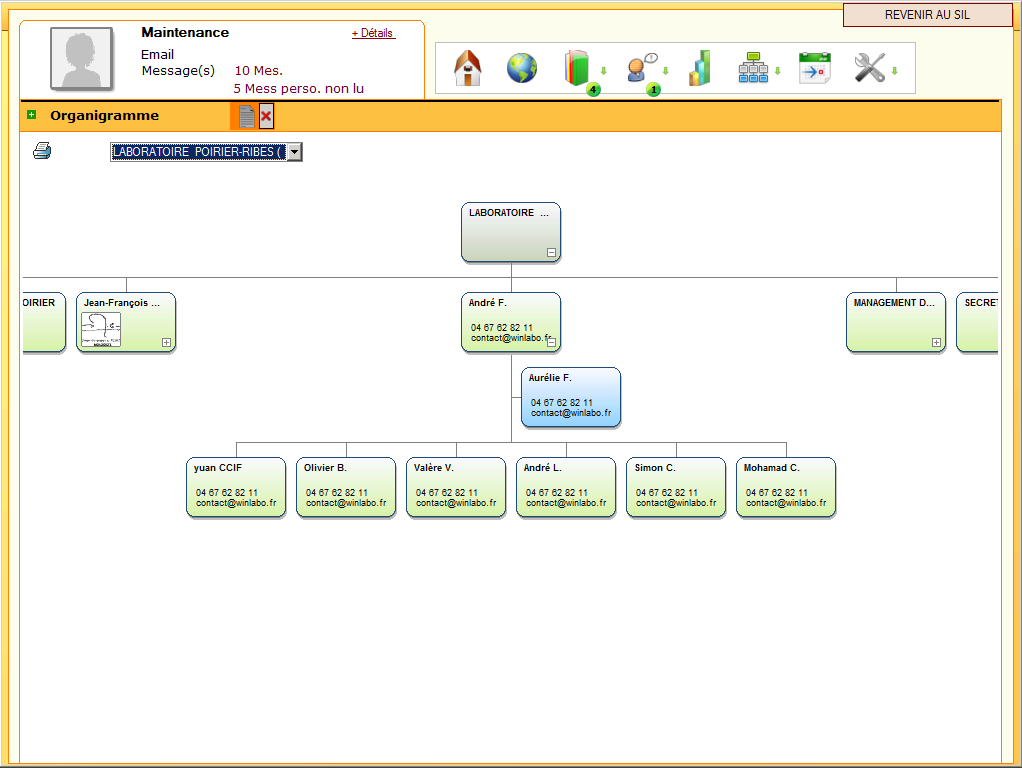
Task: Click the Maintenance user avatar thumbnail
Action: (x=82, y=60)
